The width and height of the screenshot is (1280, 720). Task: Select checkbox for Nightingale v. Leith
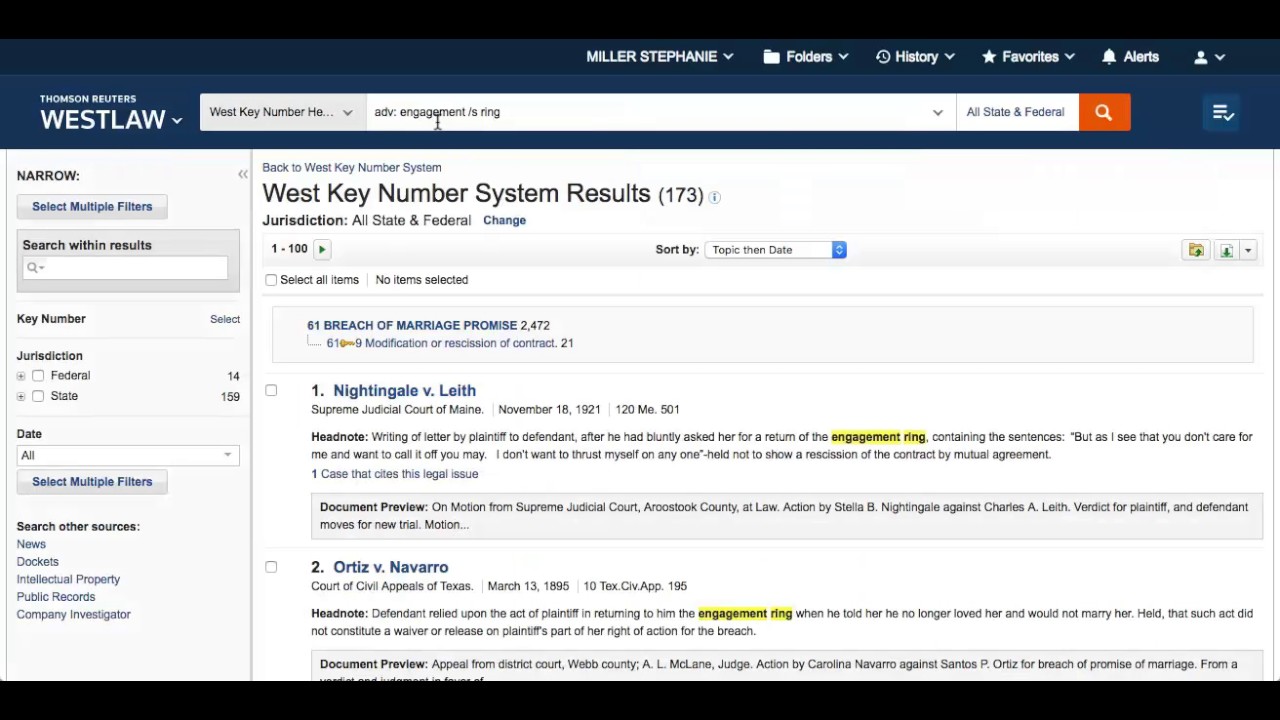271,390
